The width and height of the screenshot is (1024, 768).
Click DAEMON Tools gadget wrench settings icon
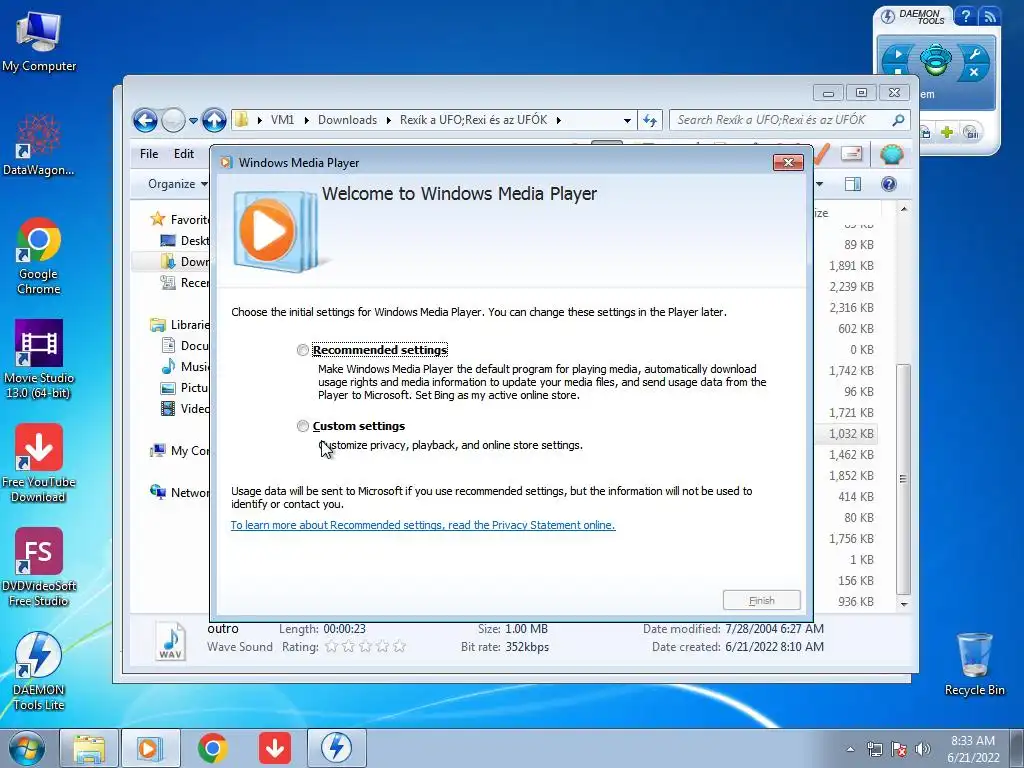975,54
